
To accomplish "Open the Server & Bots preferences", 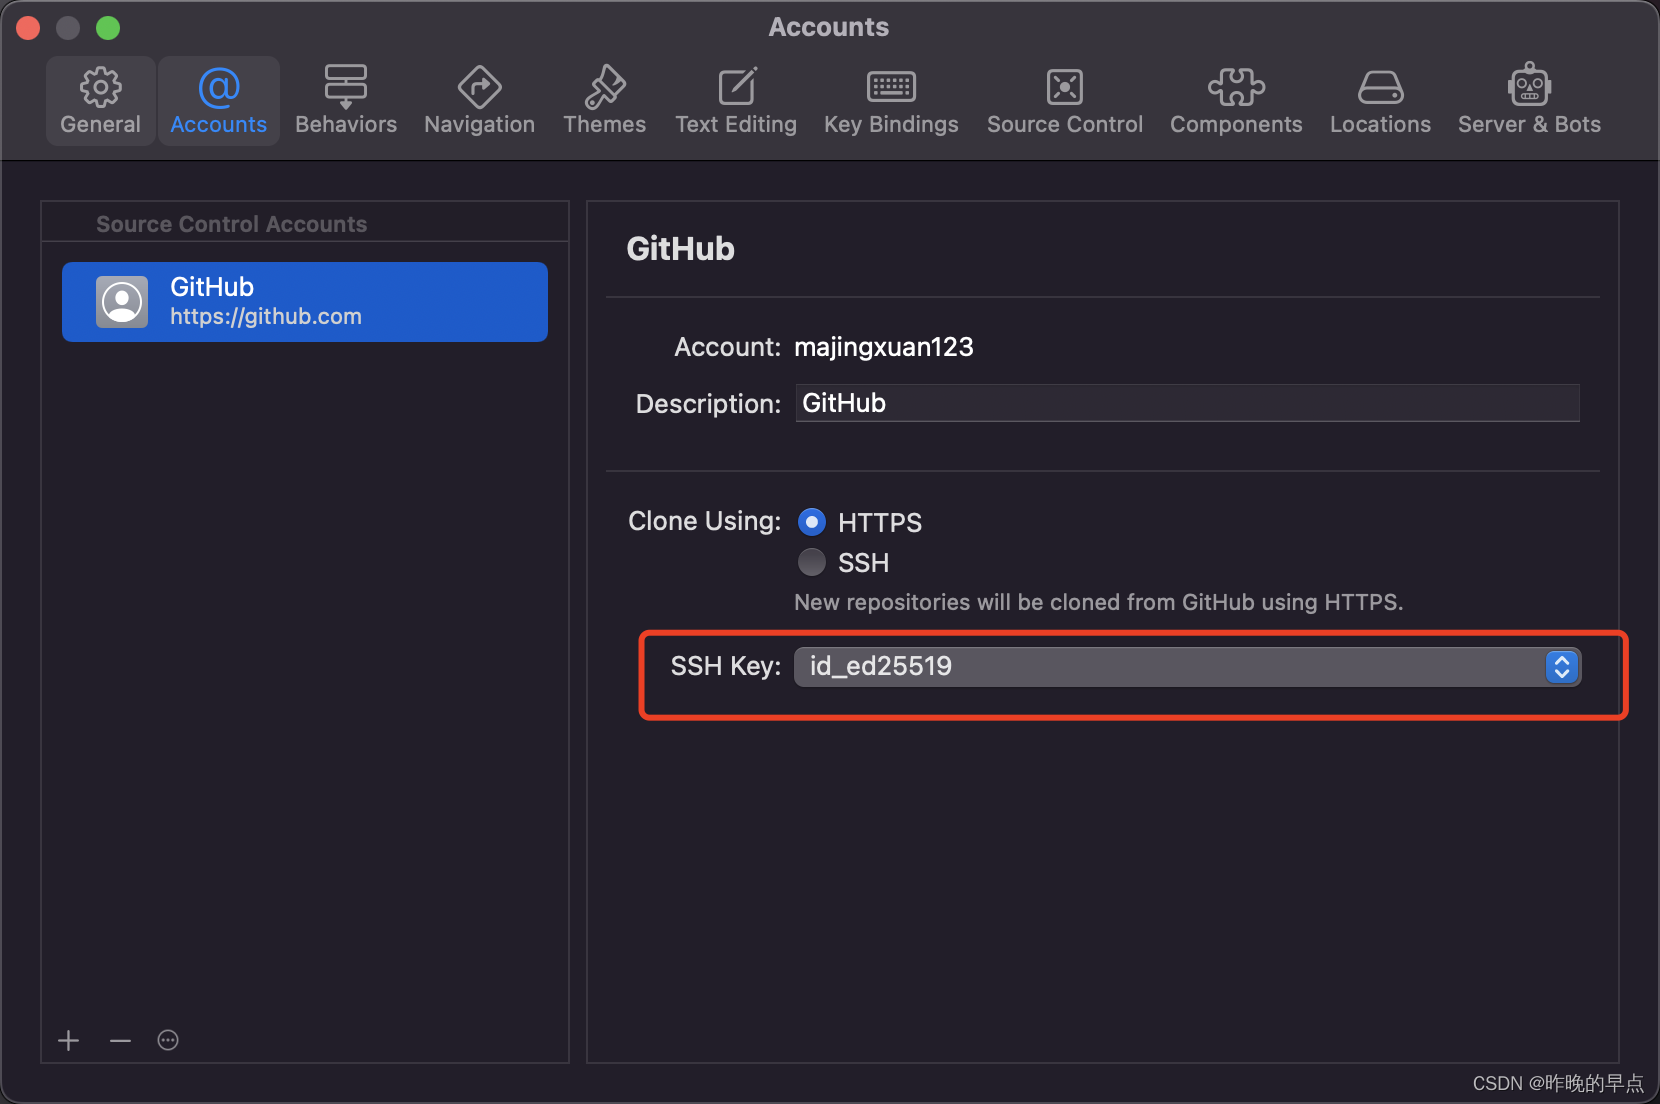I will (x=1529, y=101).
